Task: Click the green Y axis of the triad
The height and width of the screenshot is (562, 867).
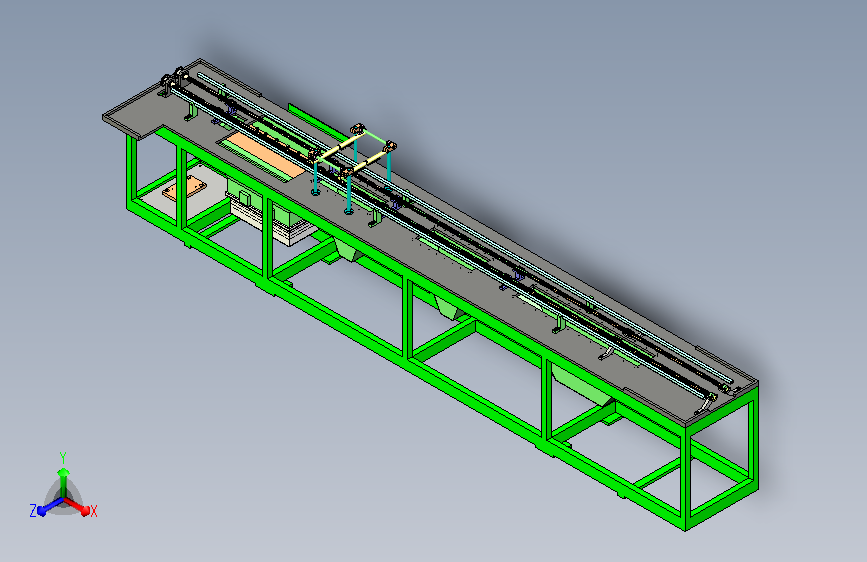Action: [64, 482]
